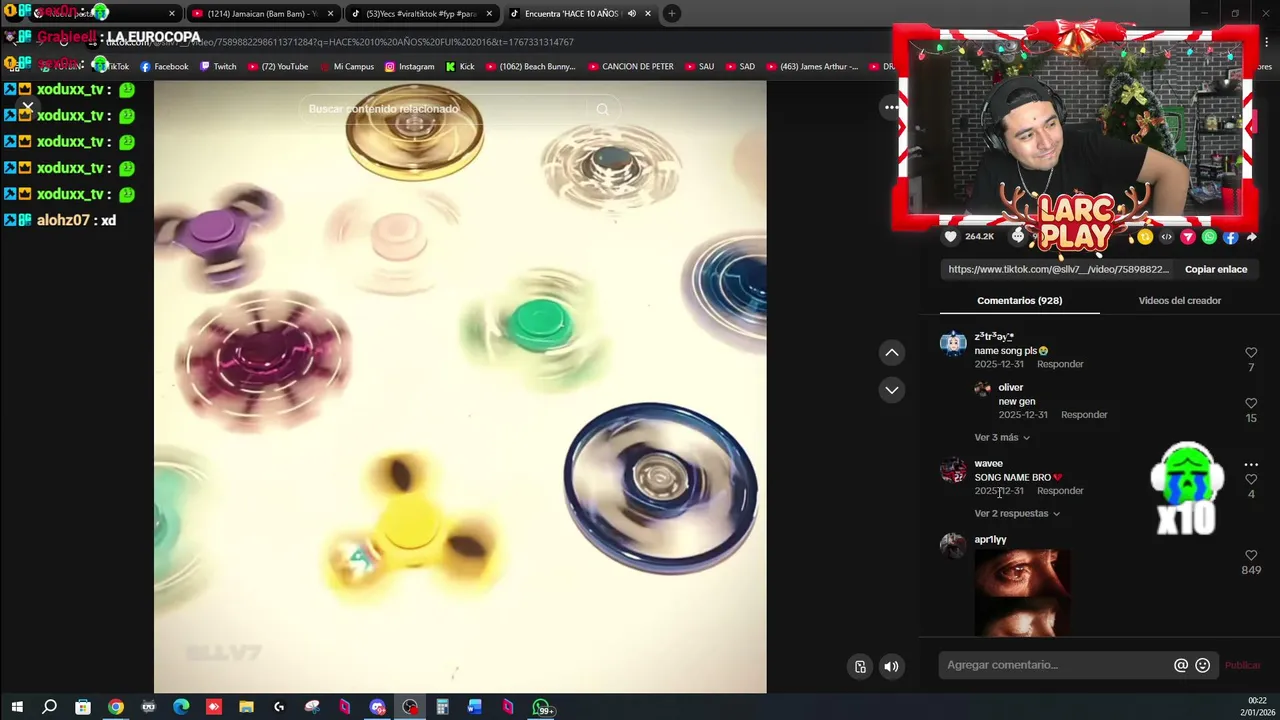Toggle auto-scroll icon next to the volume button
1280x720 pixels.
(860, 667)
